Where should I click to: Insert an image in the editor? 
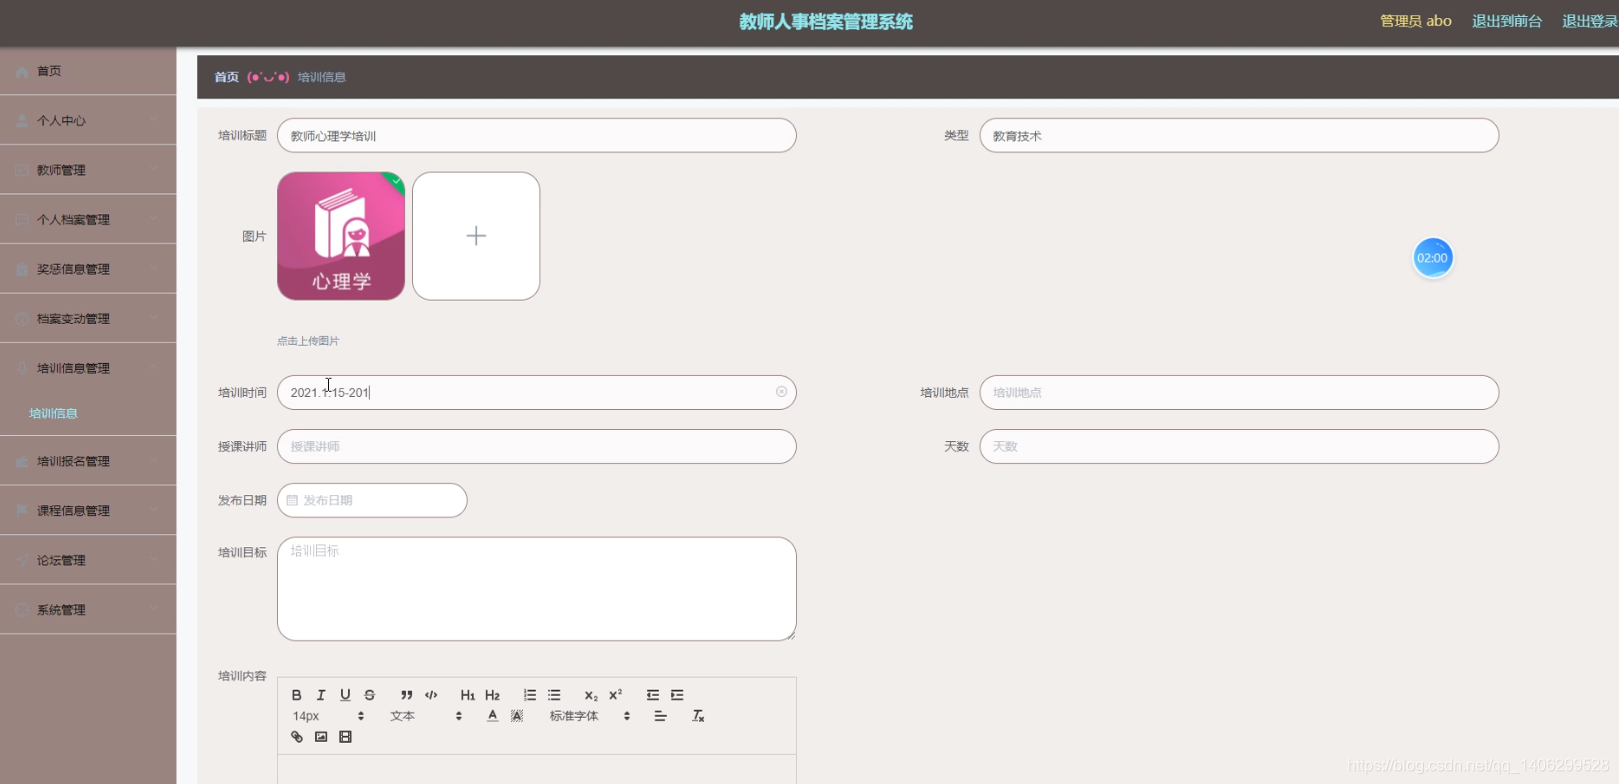321,737
